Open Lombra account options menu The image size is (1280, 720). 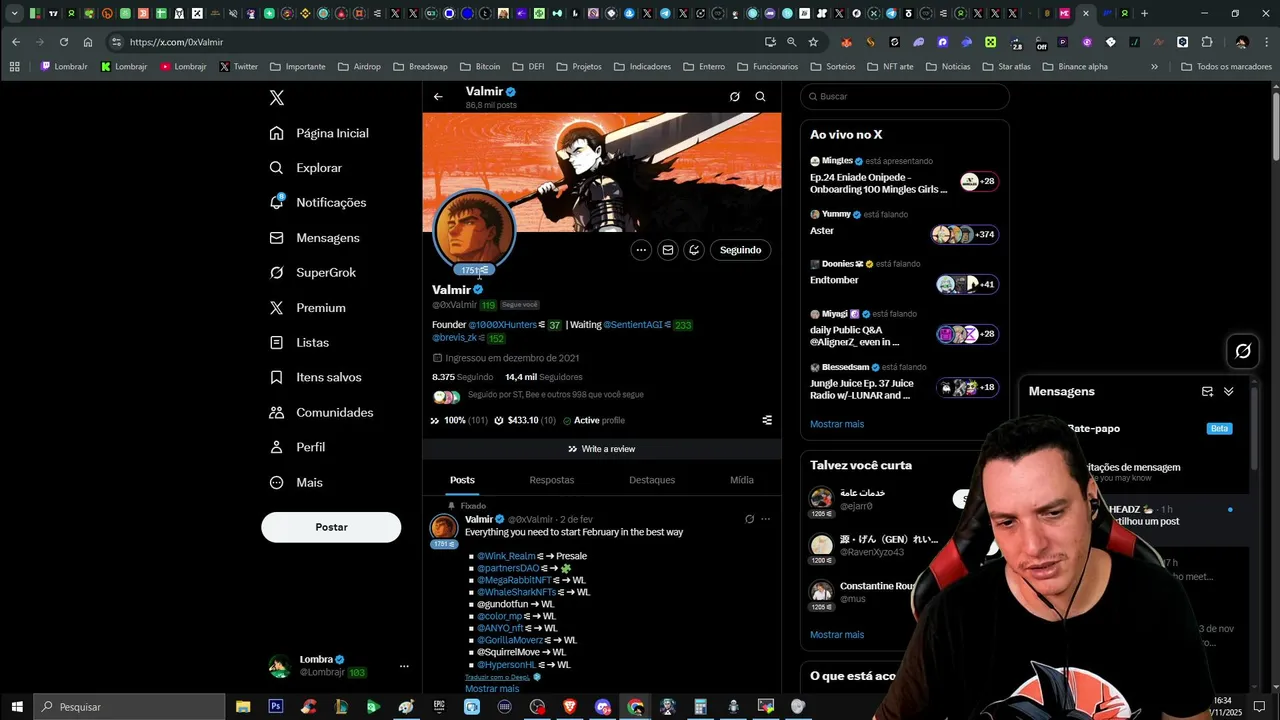tap(404, 666)
